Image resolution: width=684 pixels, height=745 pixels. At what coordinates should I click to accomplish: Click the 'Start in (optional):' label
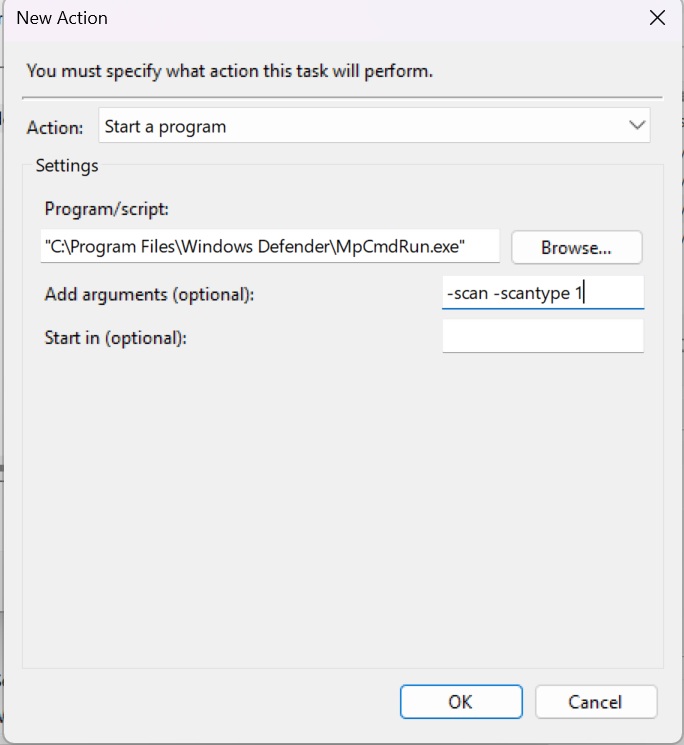[116, 338]
